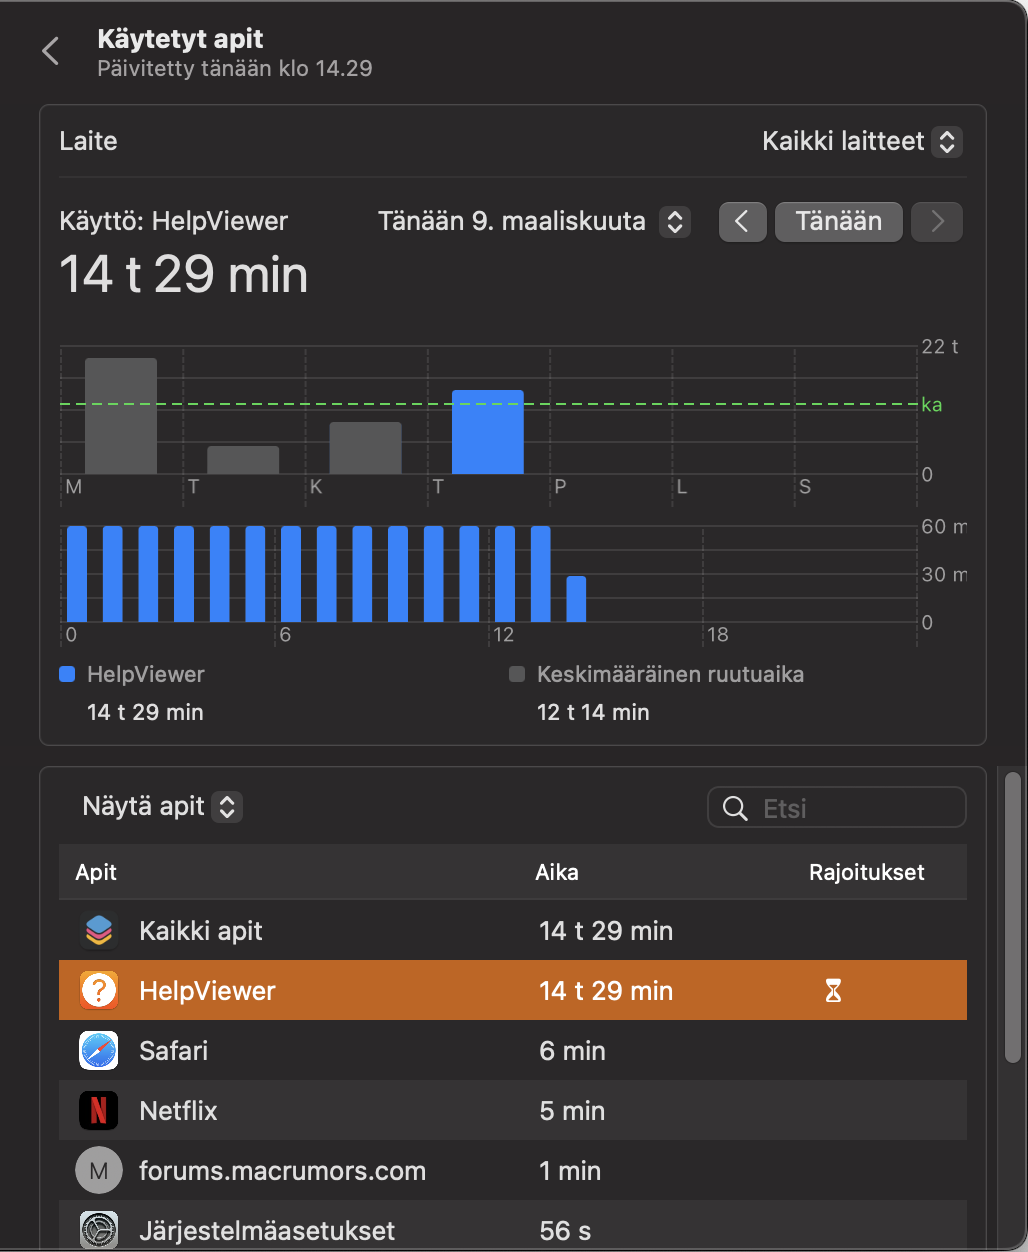
Task: Click the 12 t 14 min average value
Action: pyautogui.click(x=593, y=712)
